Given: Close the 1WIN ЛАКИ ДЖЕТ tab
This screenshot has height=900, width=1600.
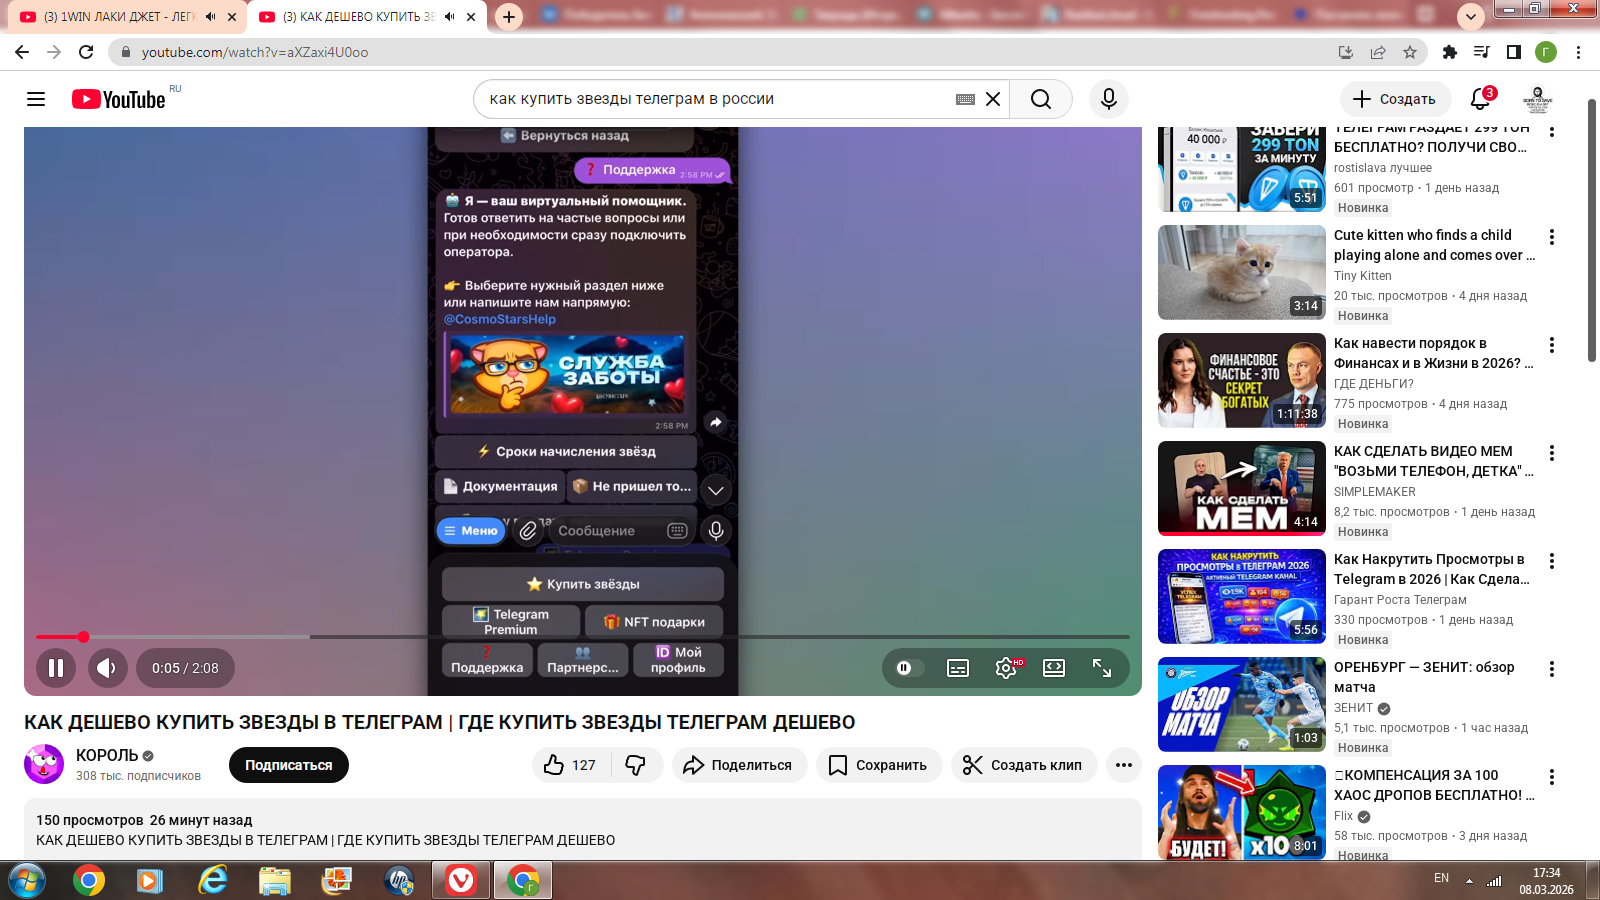Looking at the screenshot, I should click(x=232, y=17).
